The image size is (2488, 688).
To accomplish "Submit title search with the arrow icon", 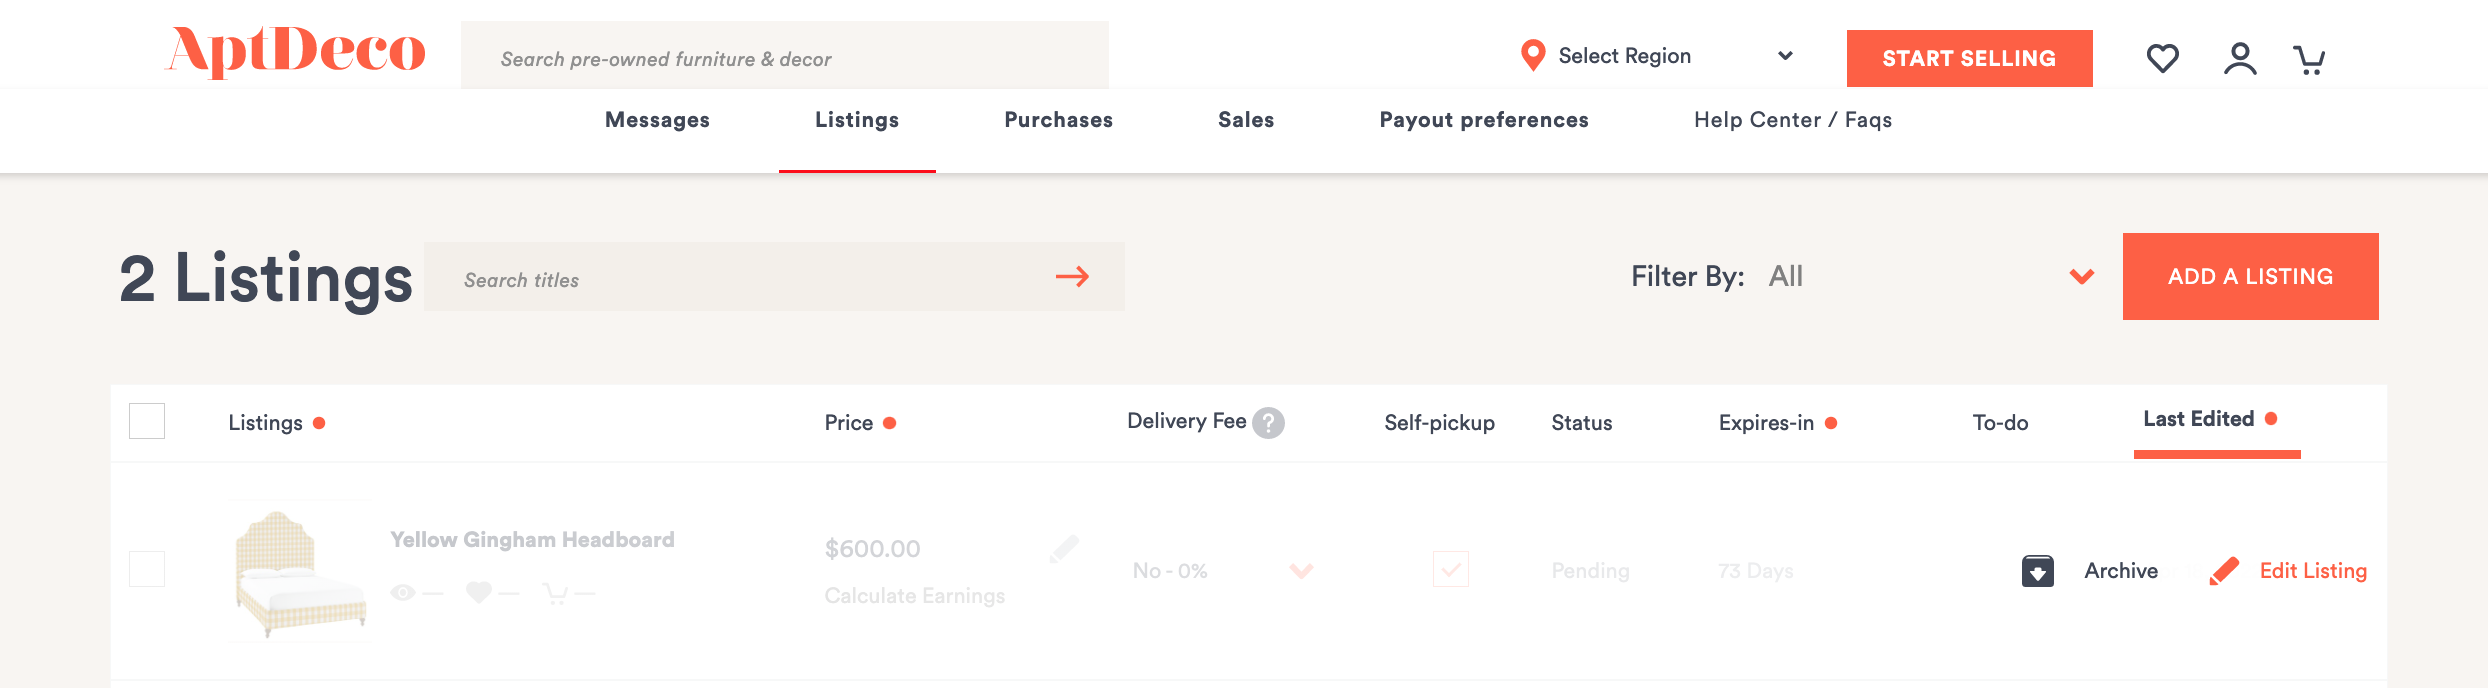I will 1072,277.
